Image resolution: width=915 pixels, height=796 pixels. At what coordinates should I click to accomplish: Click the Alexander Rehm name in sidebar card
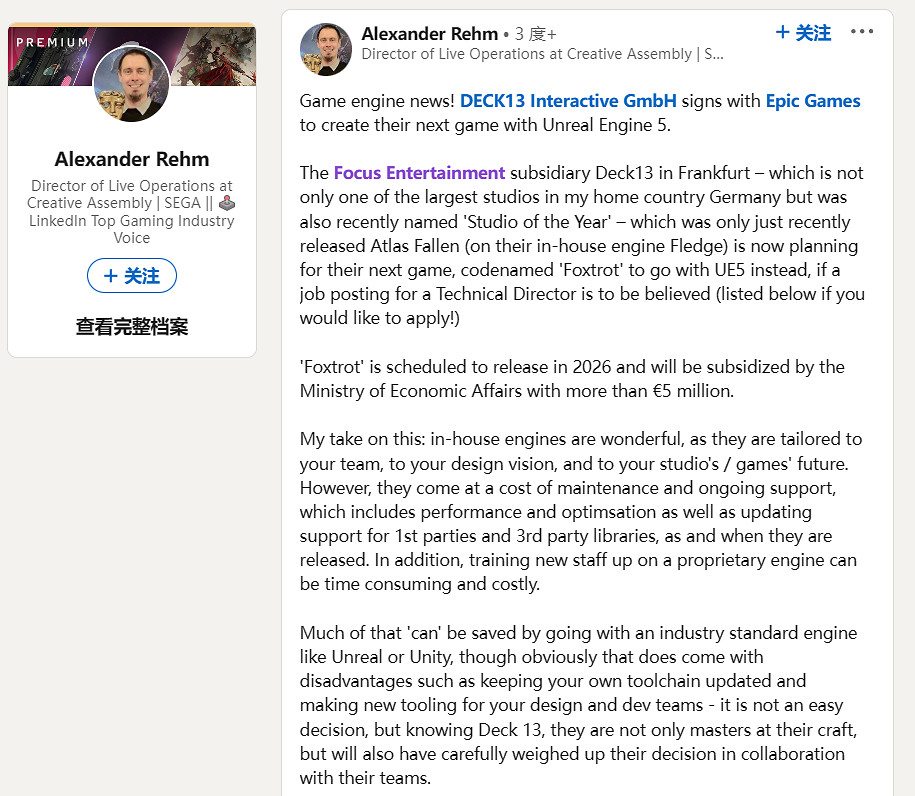tap(132, 159)
